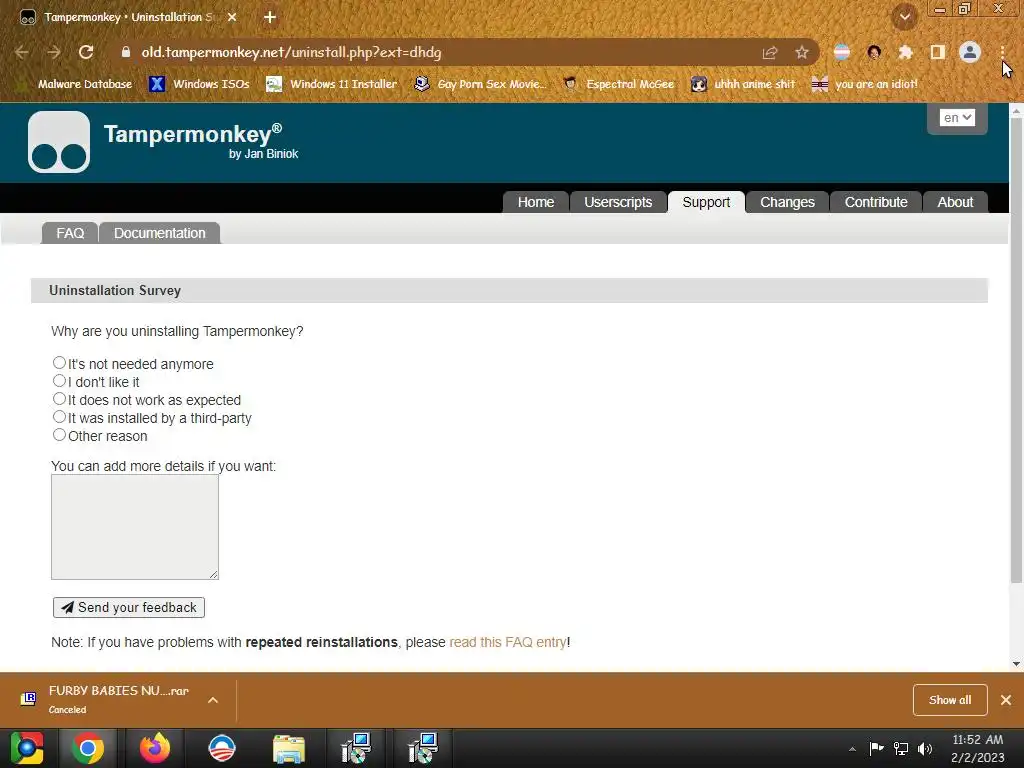Reload the page with the refresh icon

click(86, 52)
